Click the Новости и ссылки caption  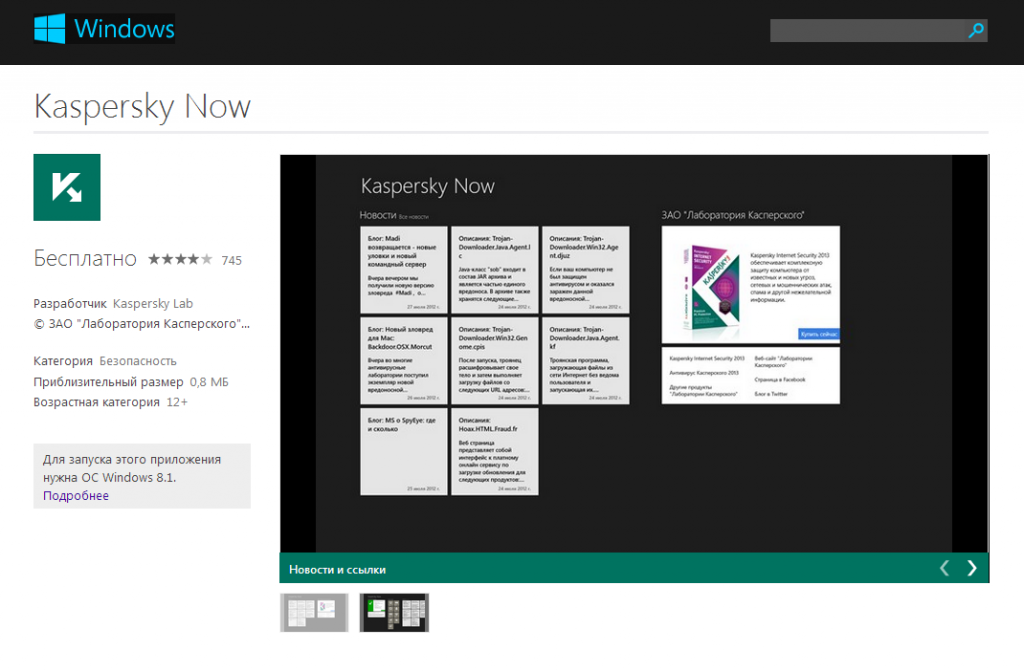(x=337, y=569)
